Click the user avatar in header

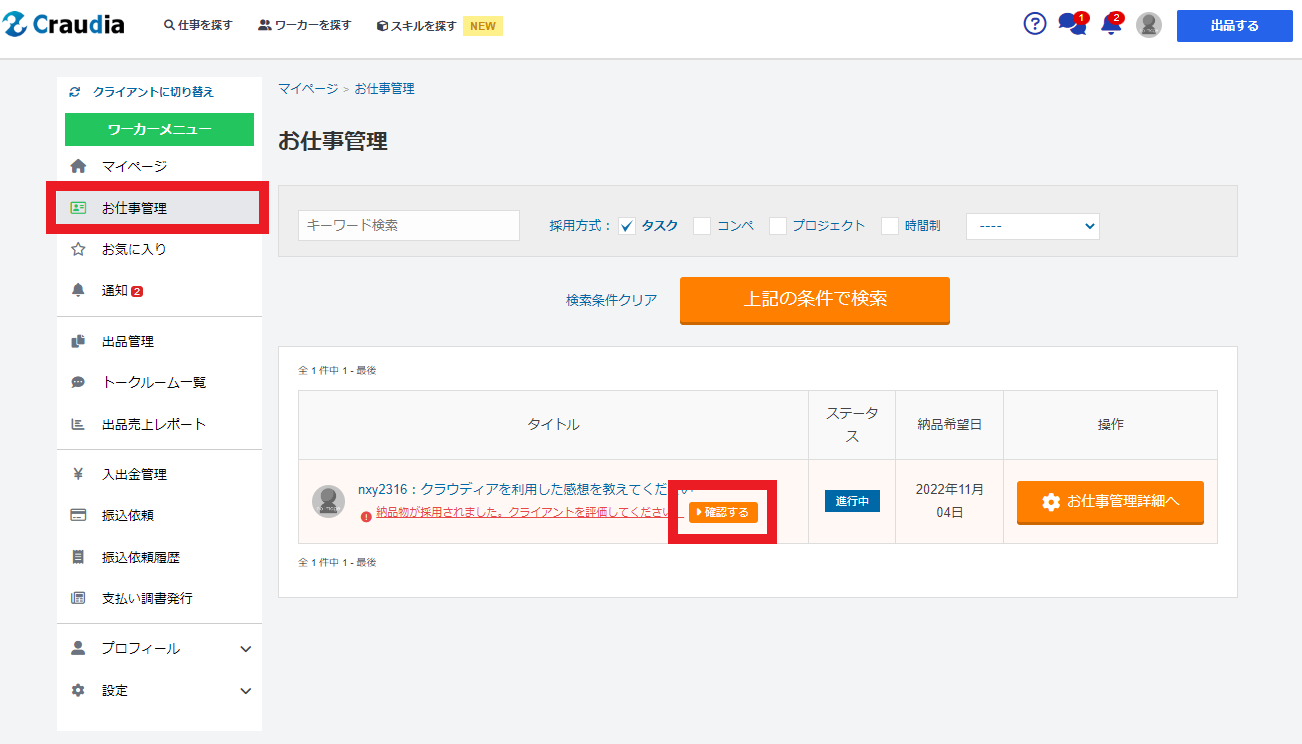[1149, 25]
